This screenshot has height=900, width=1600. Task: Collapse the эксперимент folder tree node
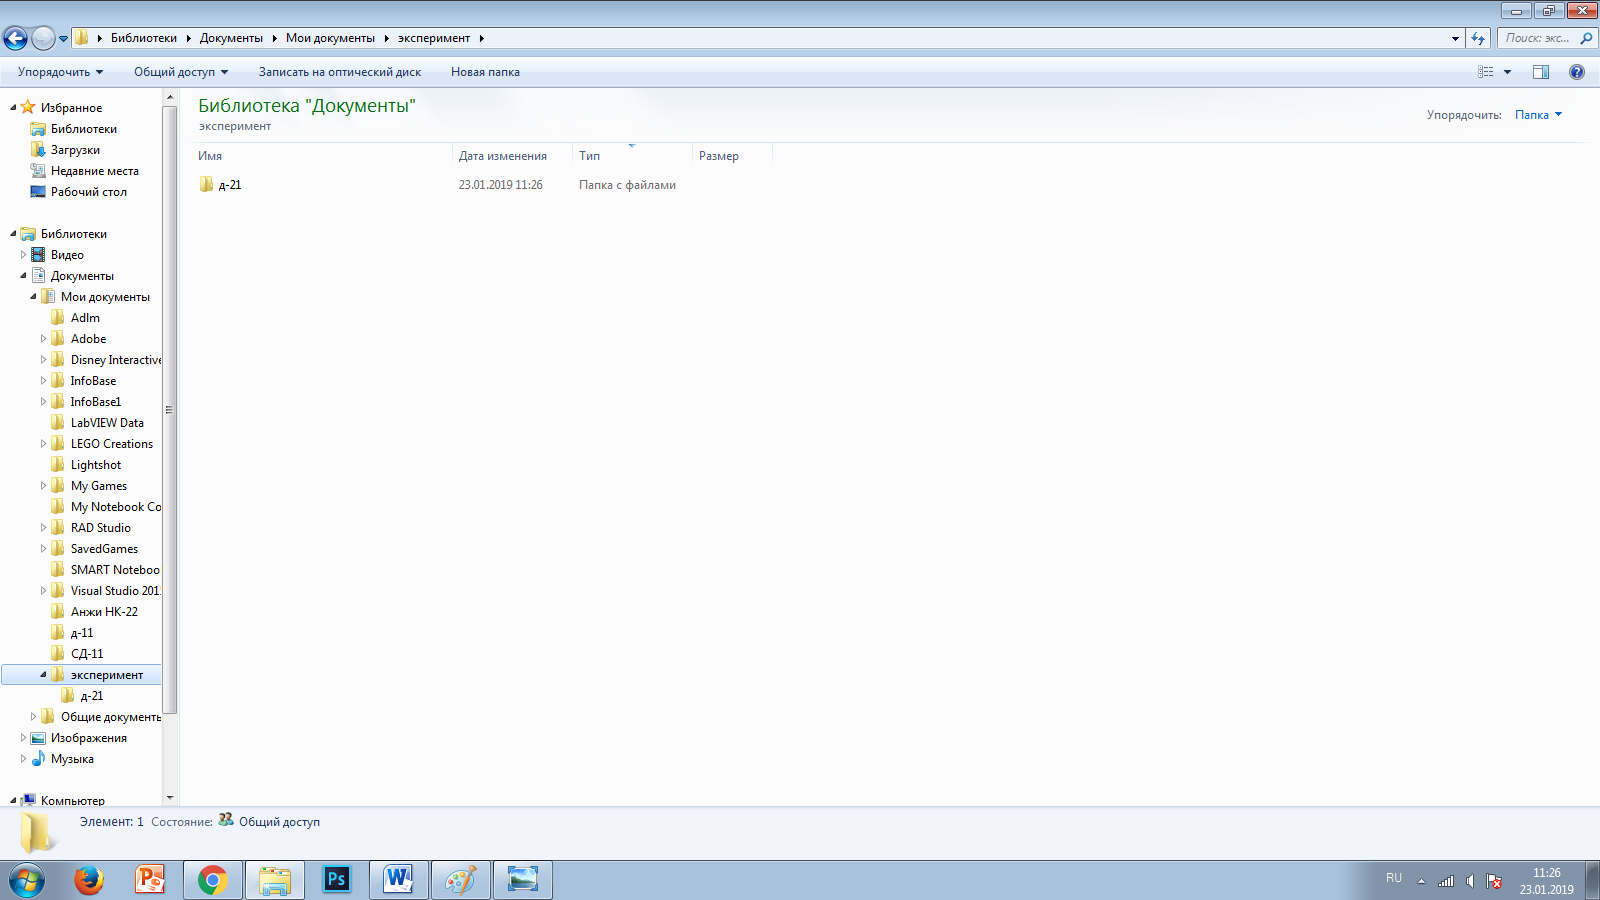point(43,675)
